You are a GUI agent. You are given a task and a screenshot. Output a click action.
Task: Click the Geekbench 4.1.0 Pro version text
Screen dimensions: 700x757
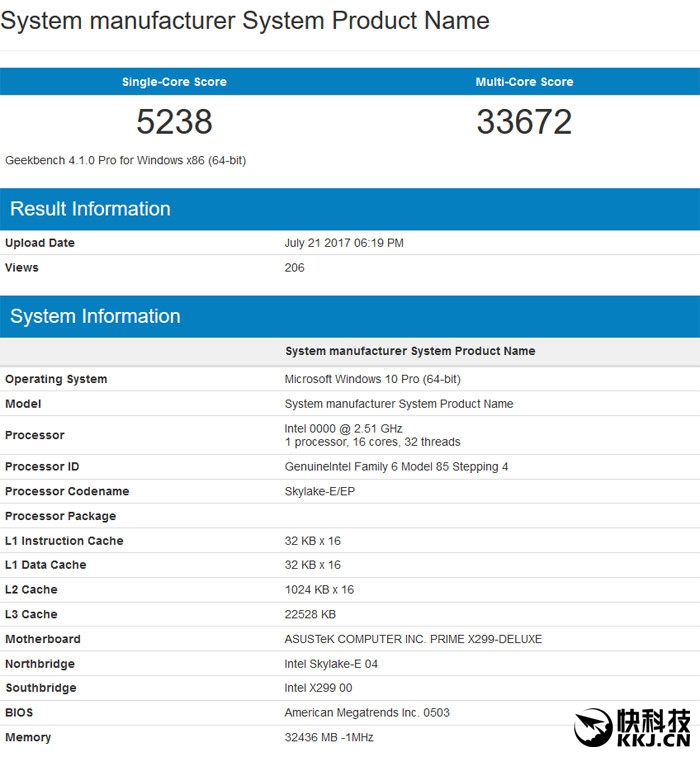point(126,160)
